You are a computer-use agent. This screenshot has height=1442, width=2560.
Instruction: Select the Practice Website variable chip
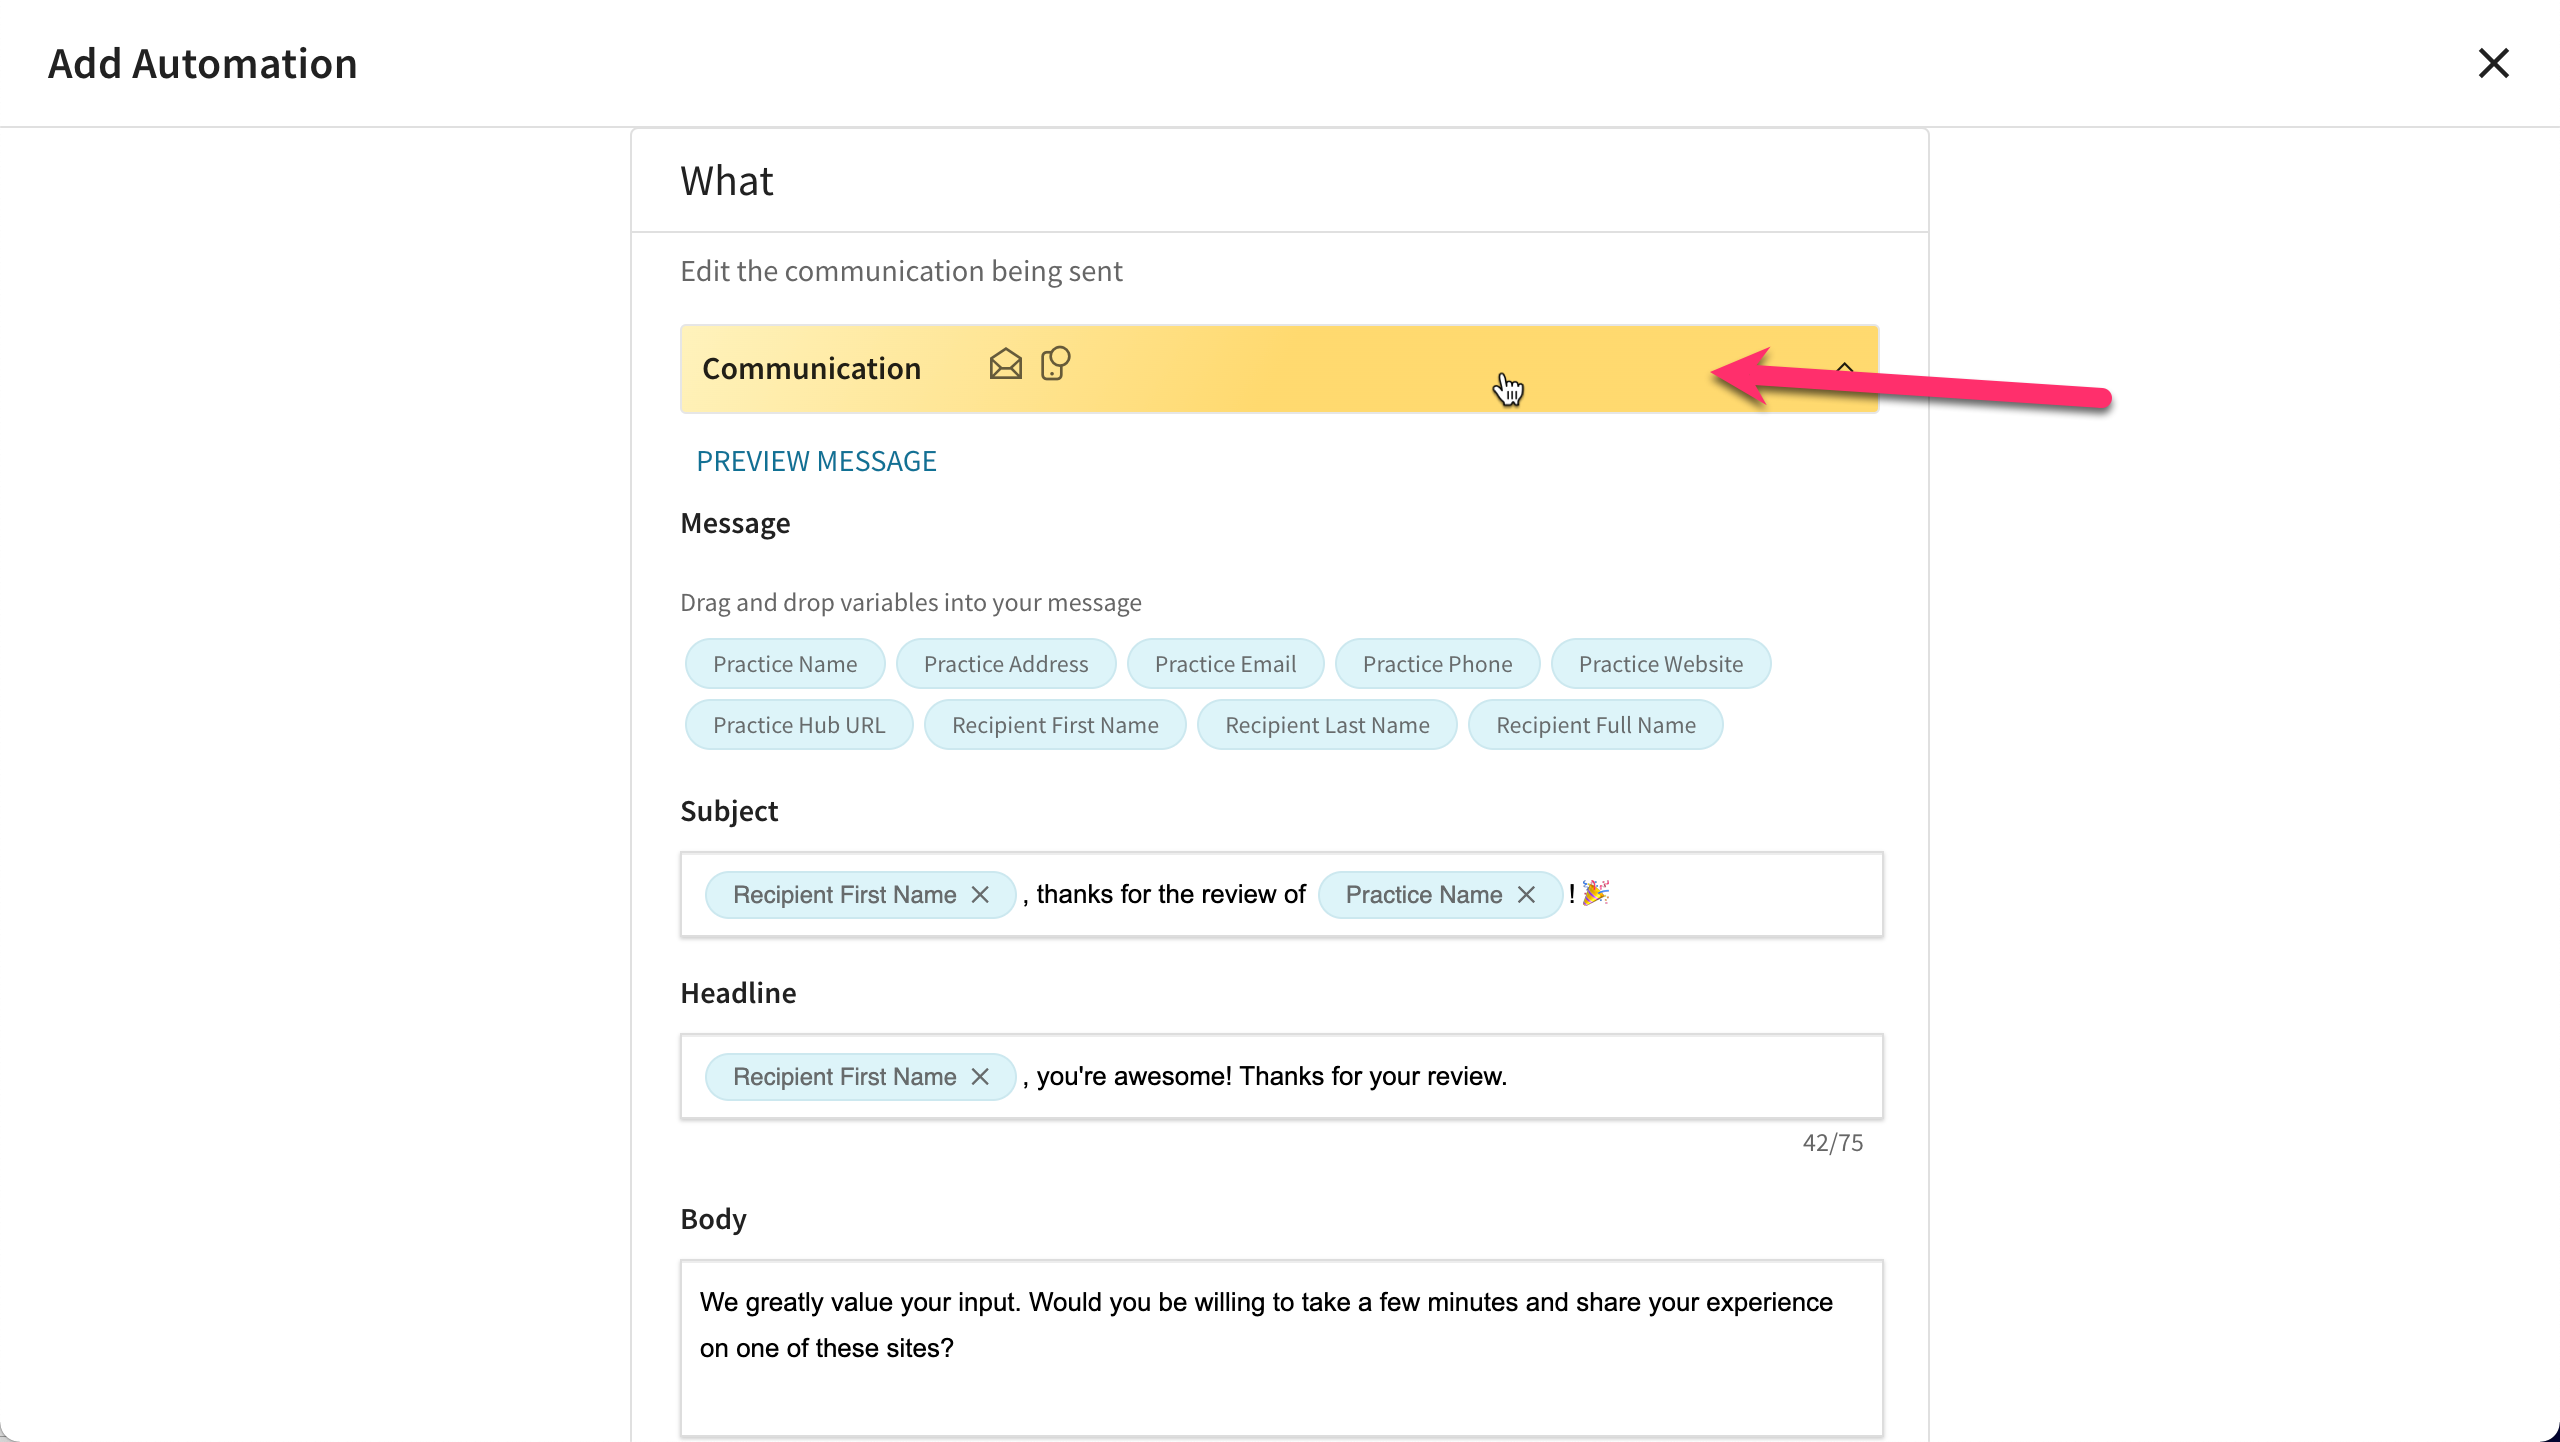coord(1660,664)
